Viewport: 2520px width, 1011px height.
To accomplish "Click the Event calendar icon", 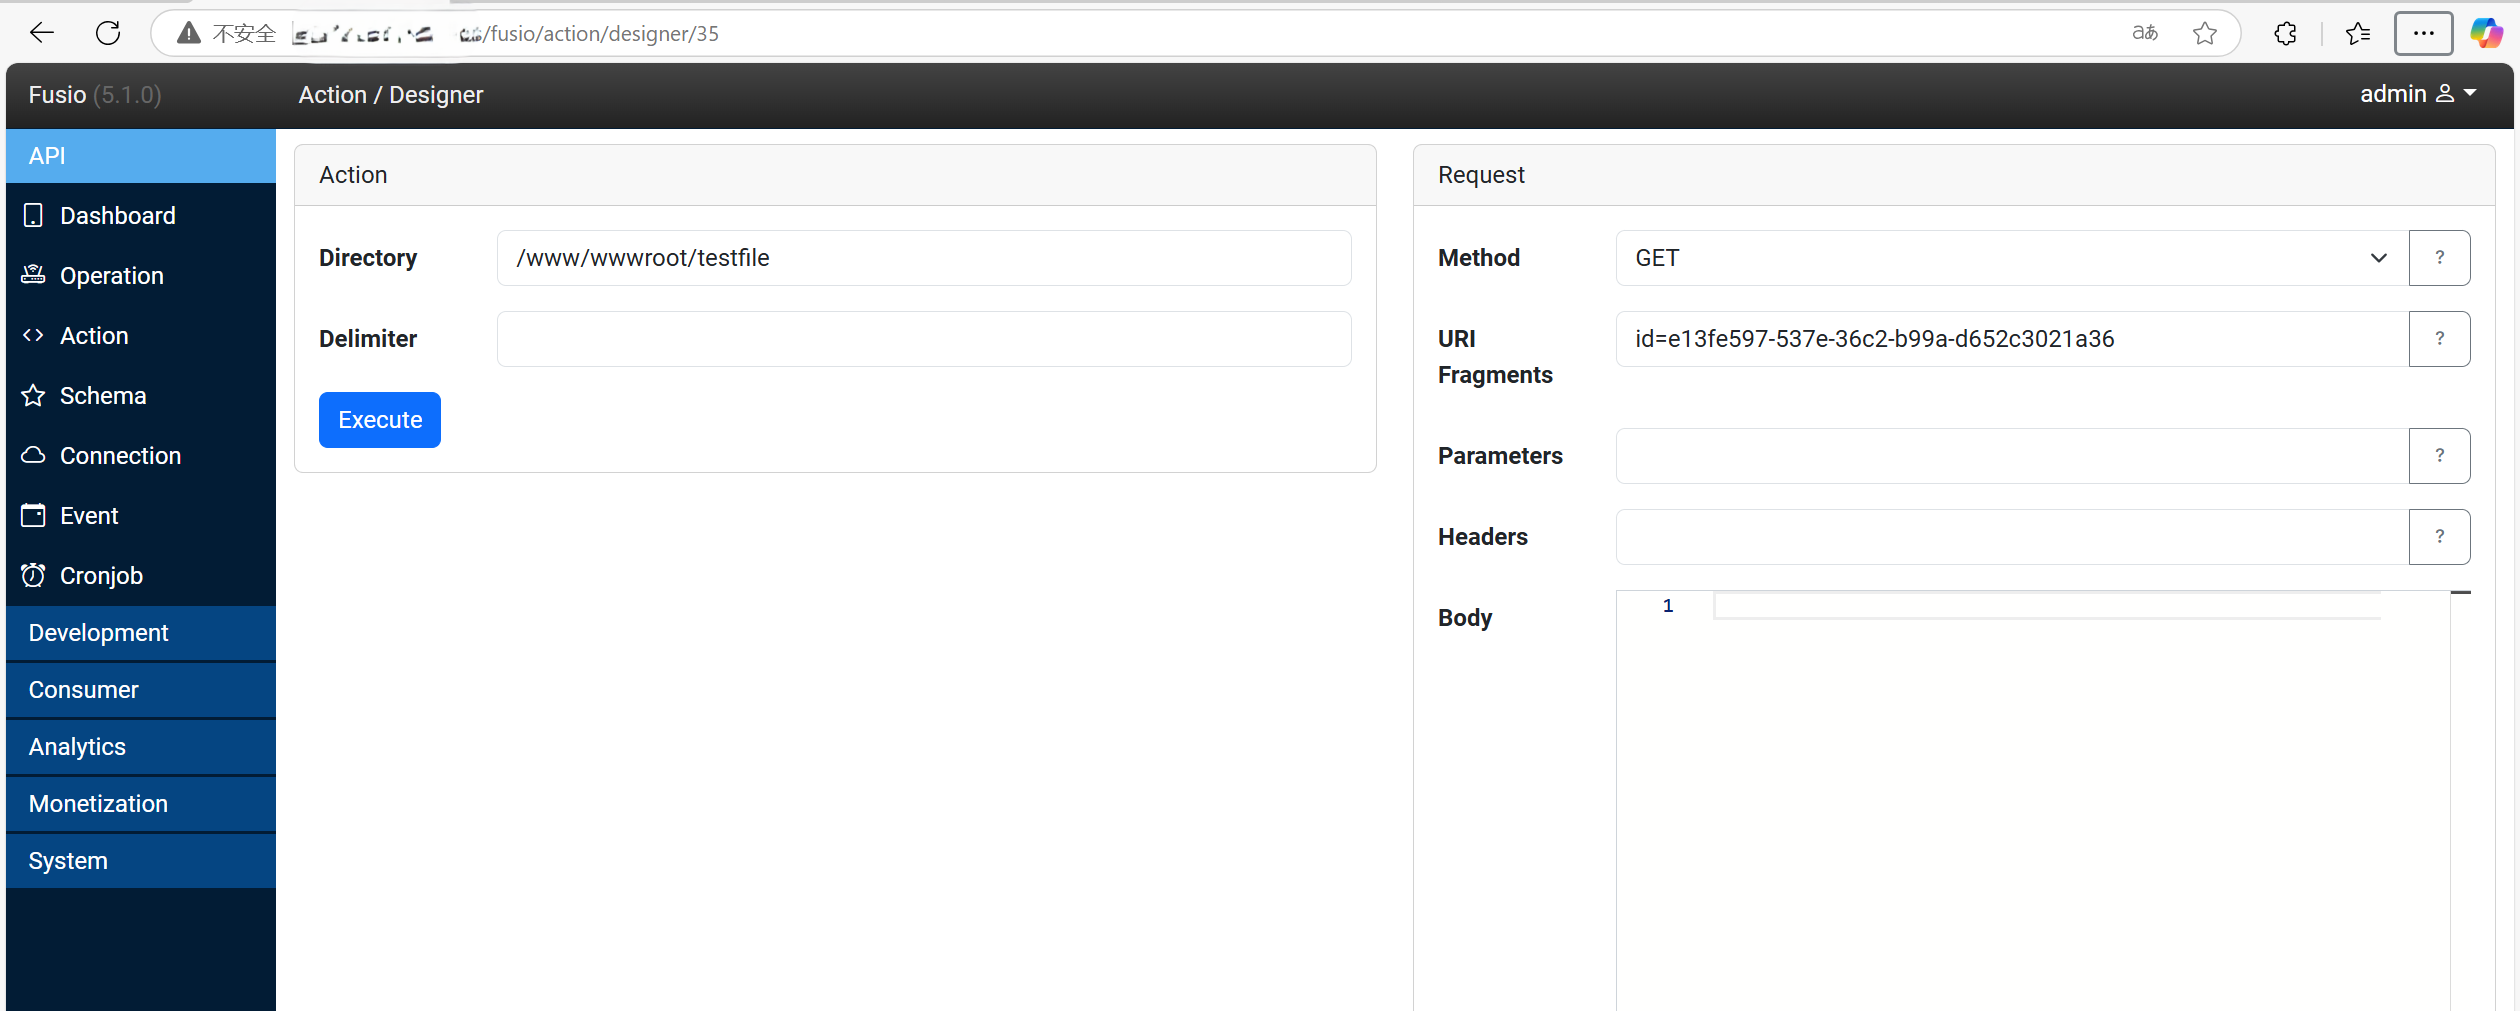I will pos(33,515).
